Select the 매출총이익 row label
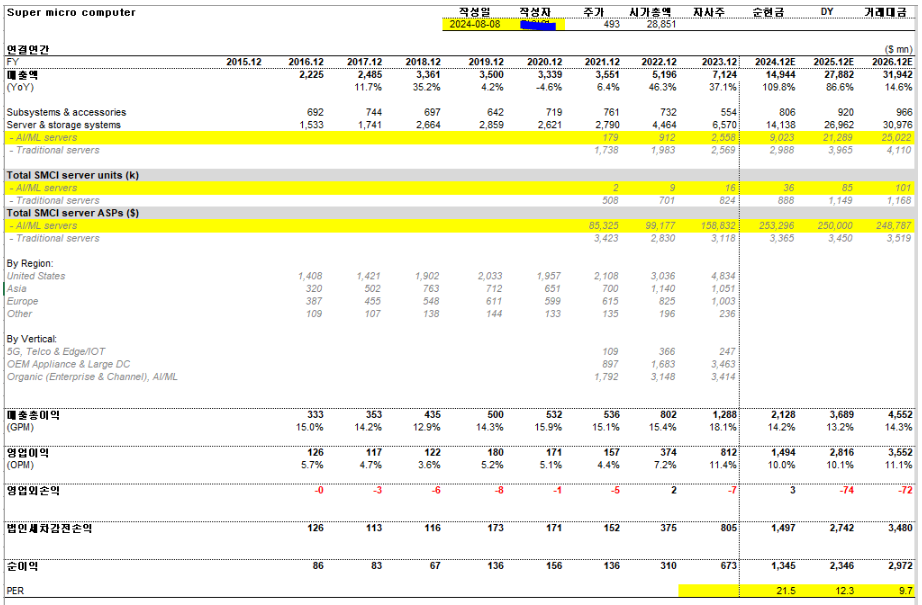The width and height of the screenshot is (922, 605). (32, 415)
